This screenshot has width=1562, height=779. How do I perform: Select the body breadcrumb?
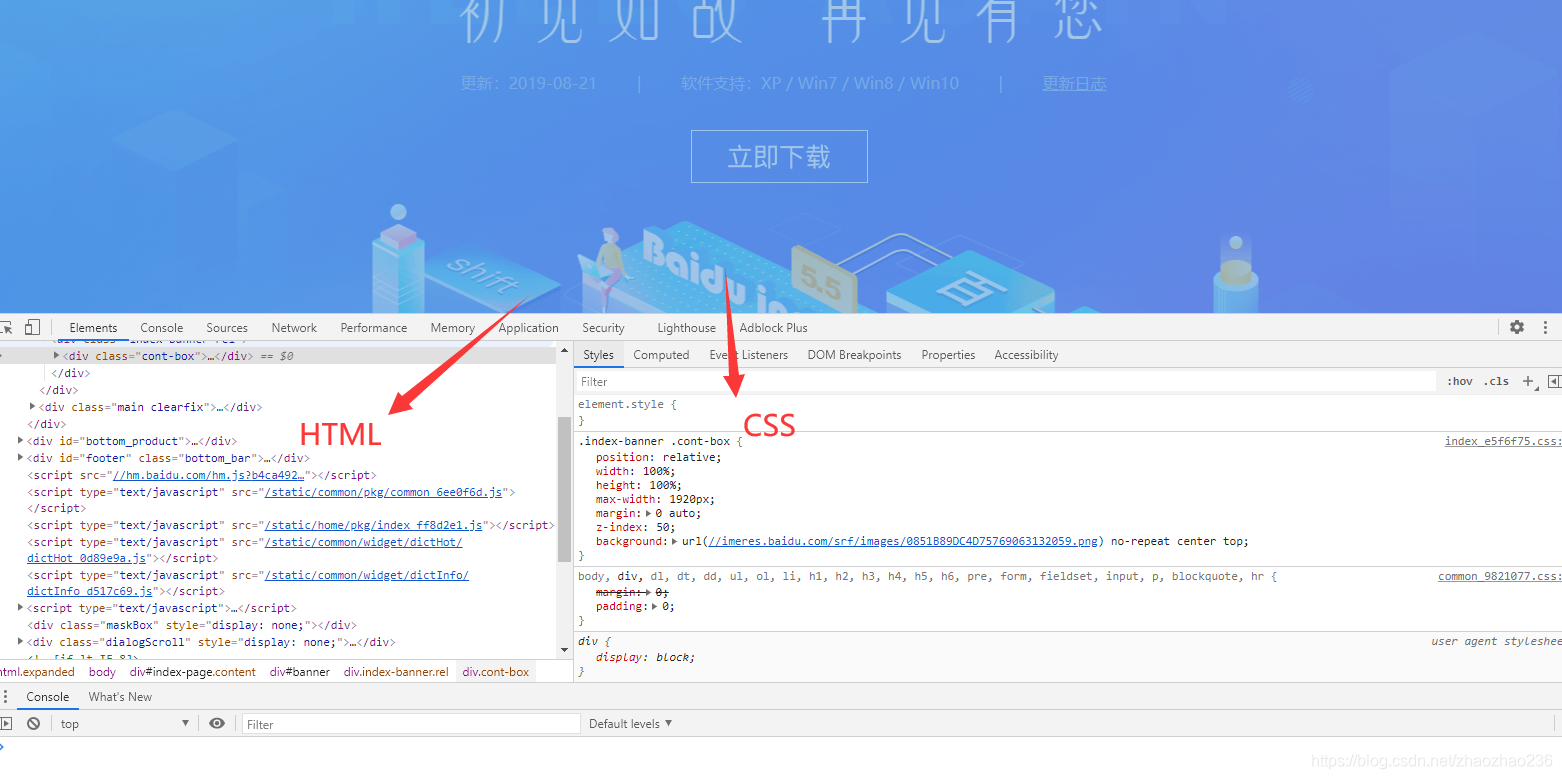(x=102, y=672)
